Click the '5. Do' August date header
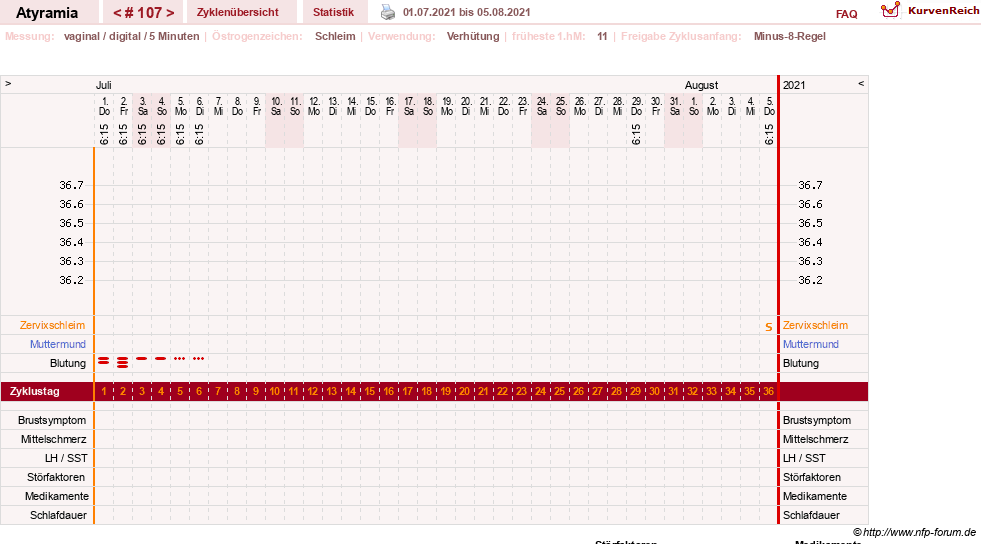The image size is (981, 544). coord(769,106)
